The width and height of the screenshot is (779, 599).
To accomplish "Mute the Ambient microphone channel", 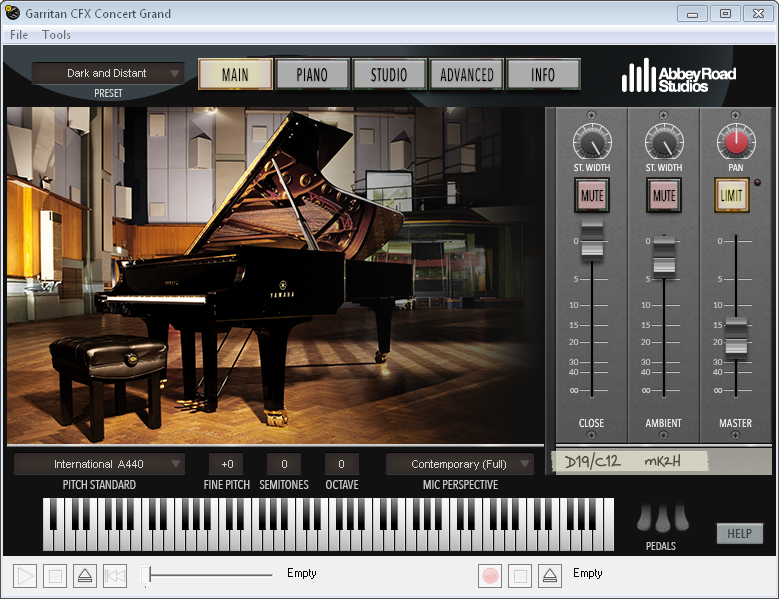I will coord(664,196).
